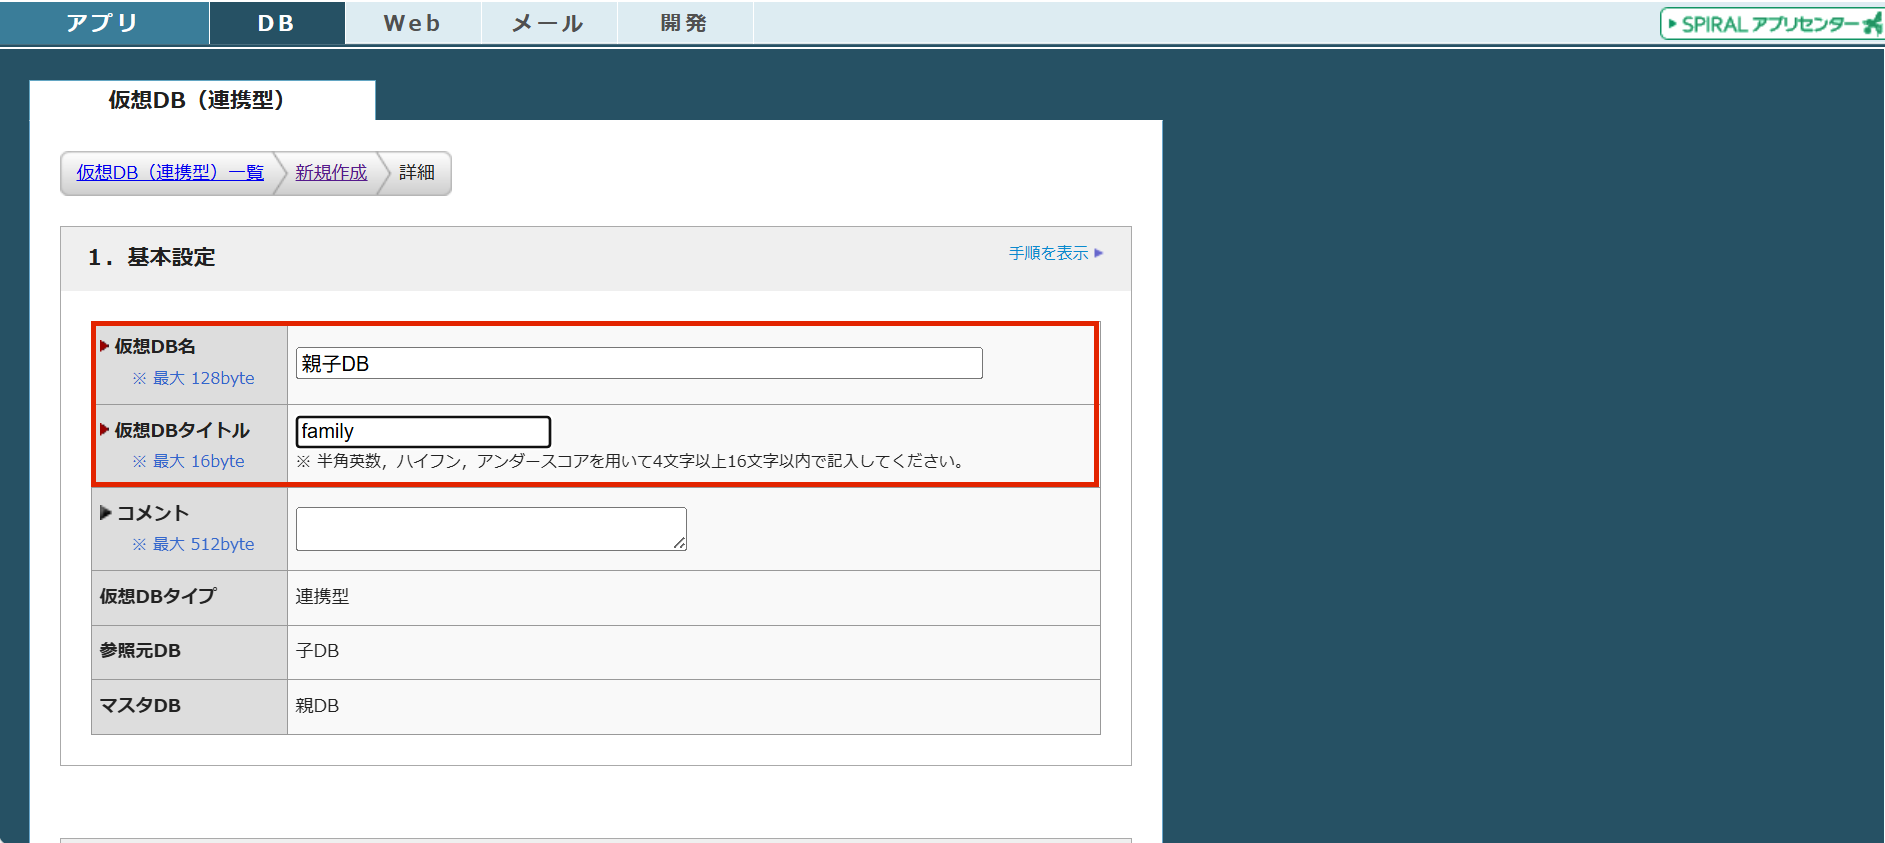Click into the コメント textarea

[x=491, y=529]
